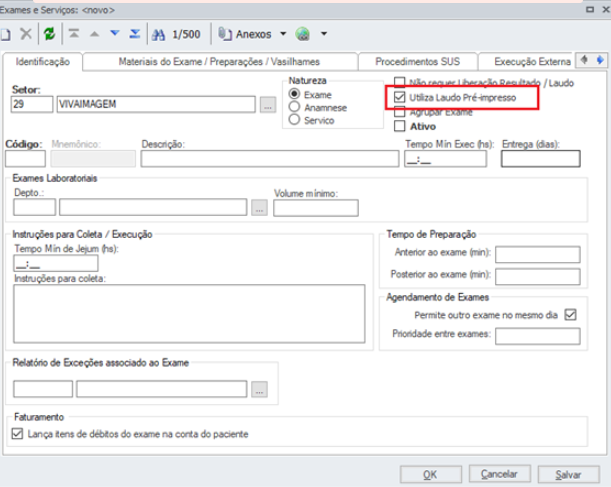Select Anamnese natureza radio button
Image resolution: width=611 pixels, height=487 pixels.
[x=294, y=107]
